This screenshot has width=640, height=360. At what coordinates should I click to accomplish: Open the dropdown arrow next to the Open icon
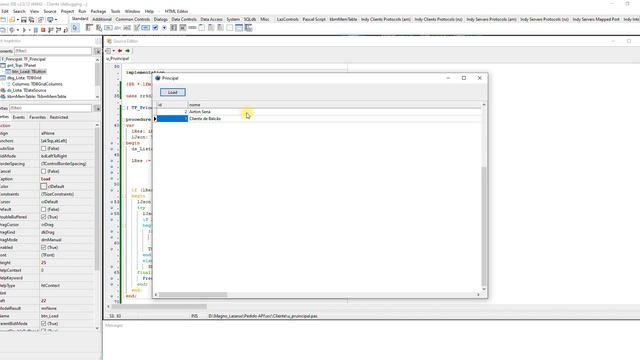[18, 20]
